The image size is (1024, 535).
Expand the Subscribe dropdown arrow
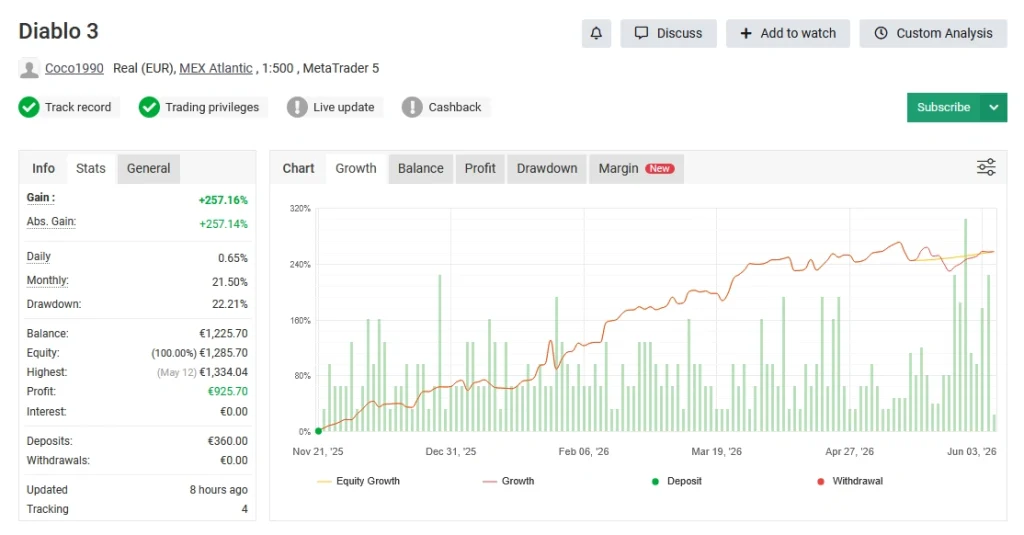click(993, 107)
